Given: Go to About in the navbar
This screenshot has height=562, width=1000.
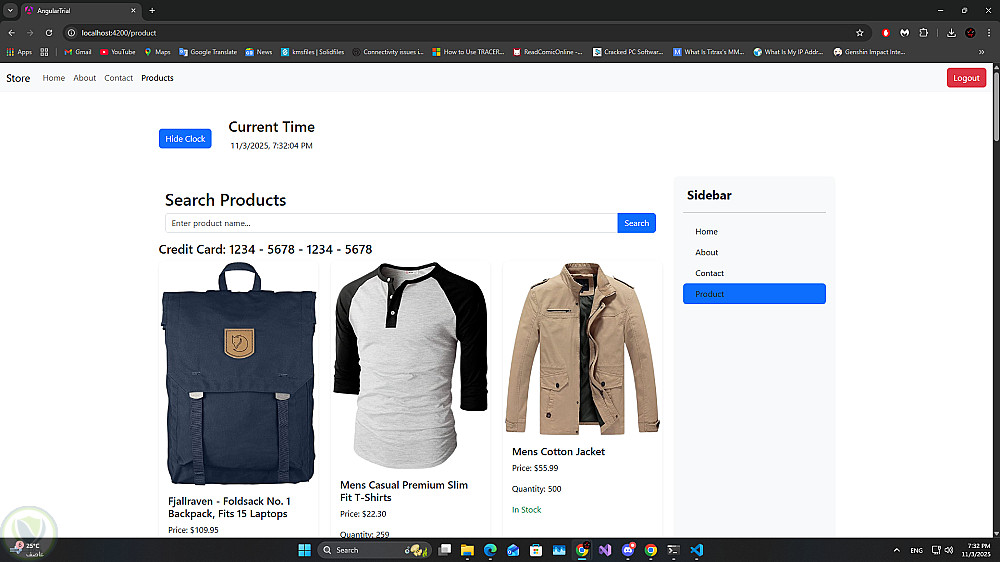Looking at the screenshot, I should point(84,78).
